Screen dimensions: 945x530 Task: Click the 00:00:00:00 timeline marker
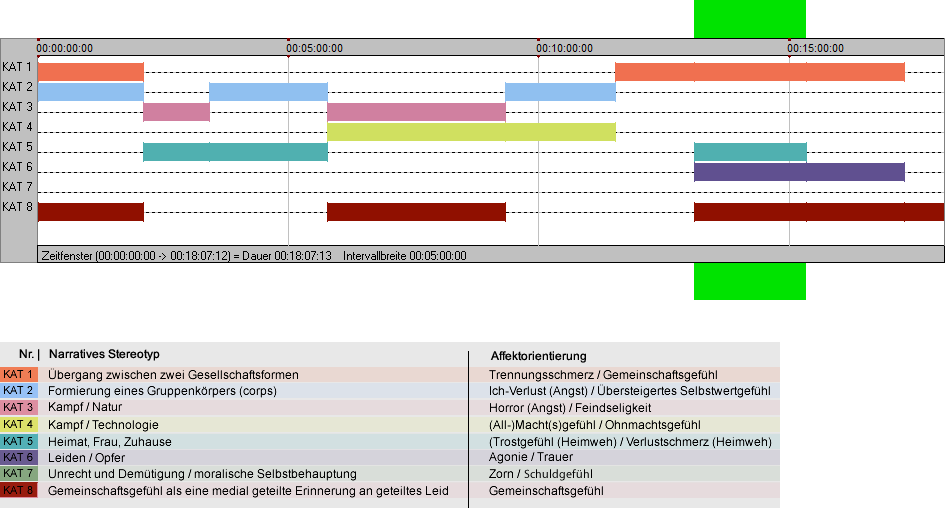[x=64, y=48]
